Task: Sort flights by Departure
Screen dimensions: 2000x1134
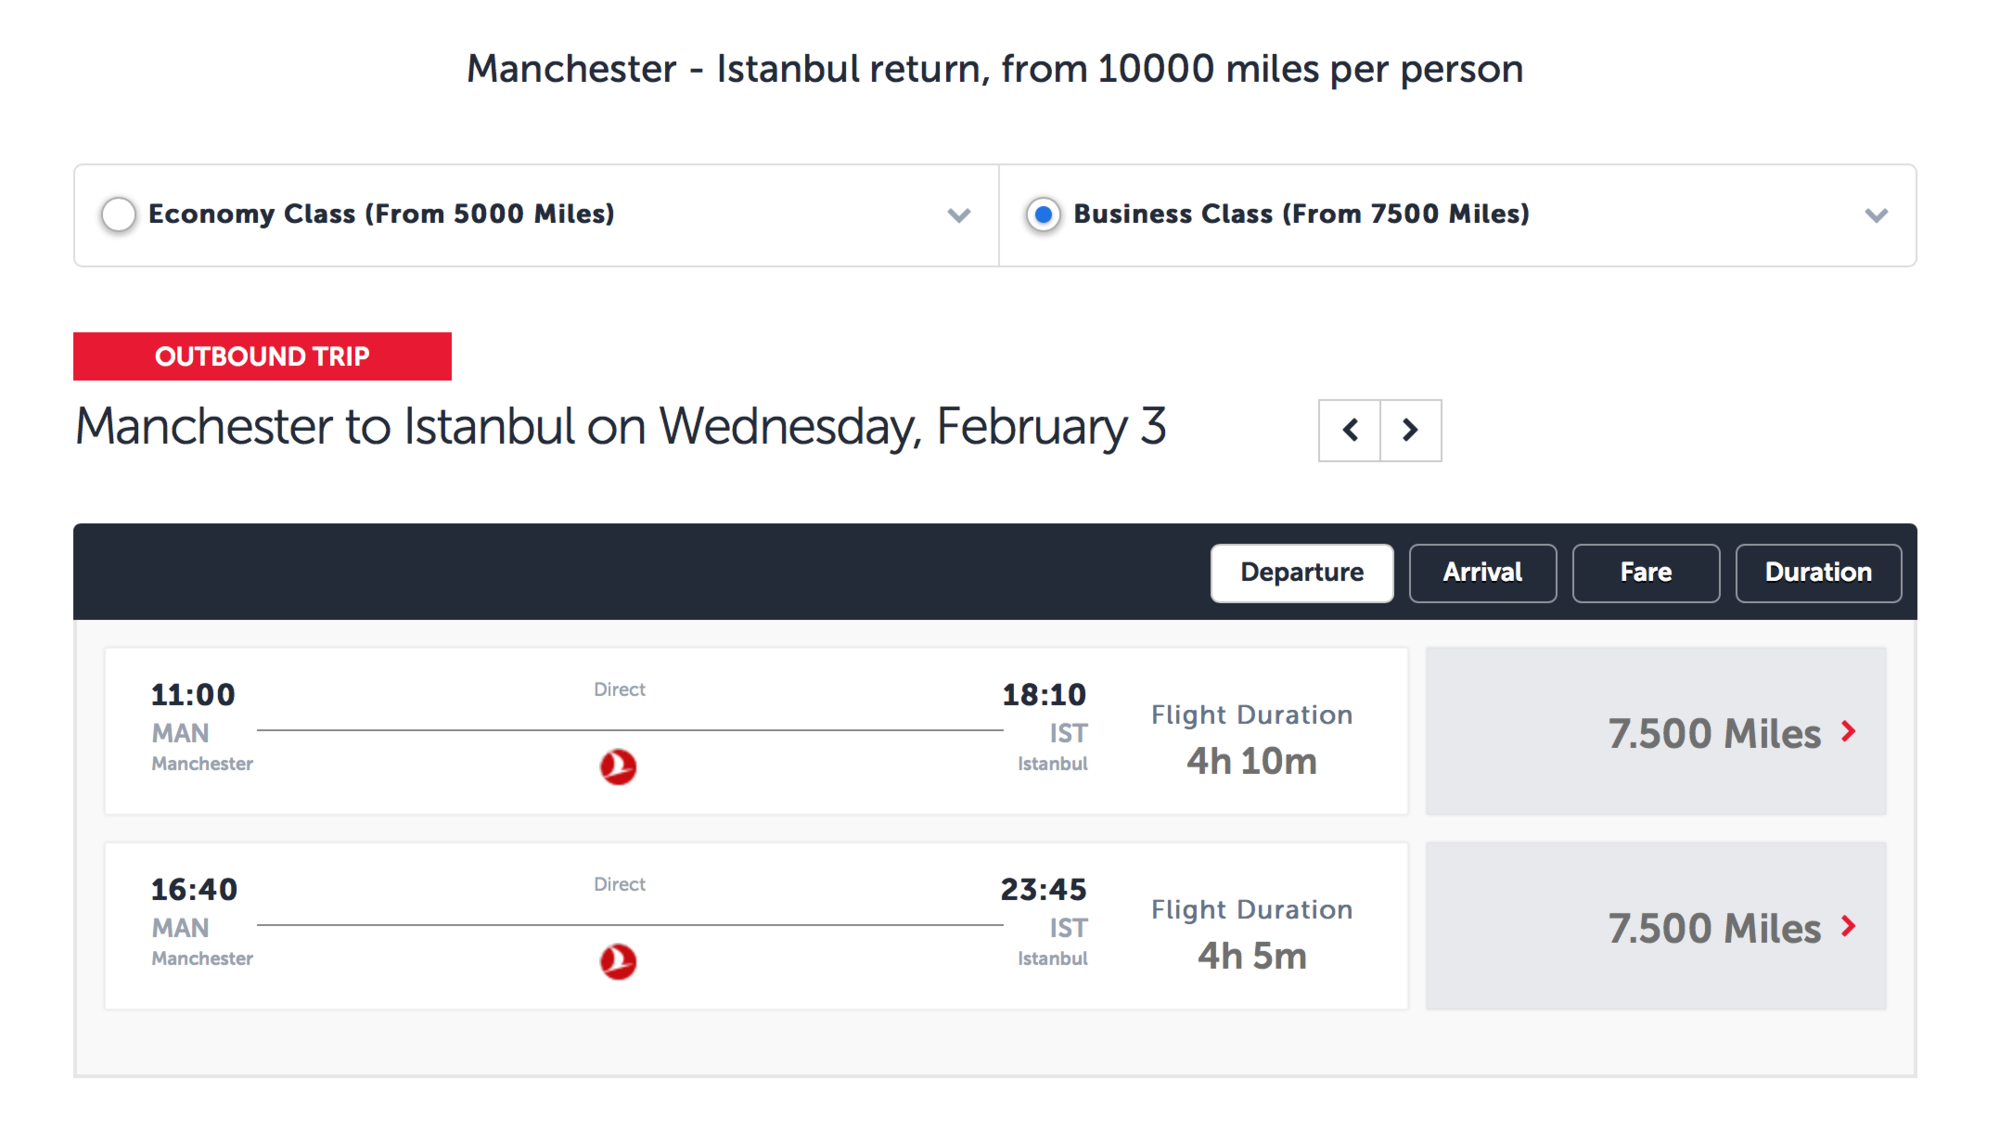Action: point(1302,573)
